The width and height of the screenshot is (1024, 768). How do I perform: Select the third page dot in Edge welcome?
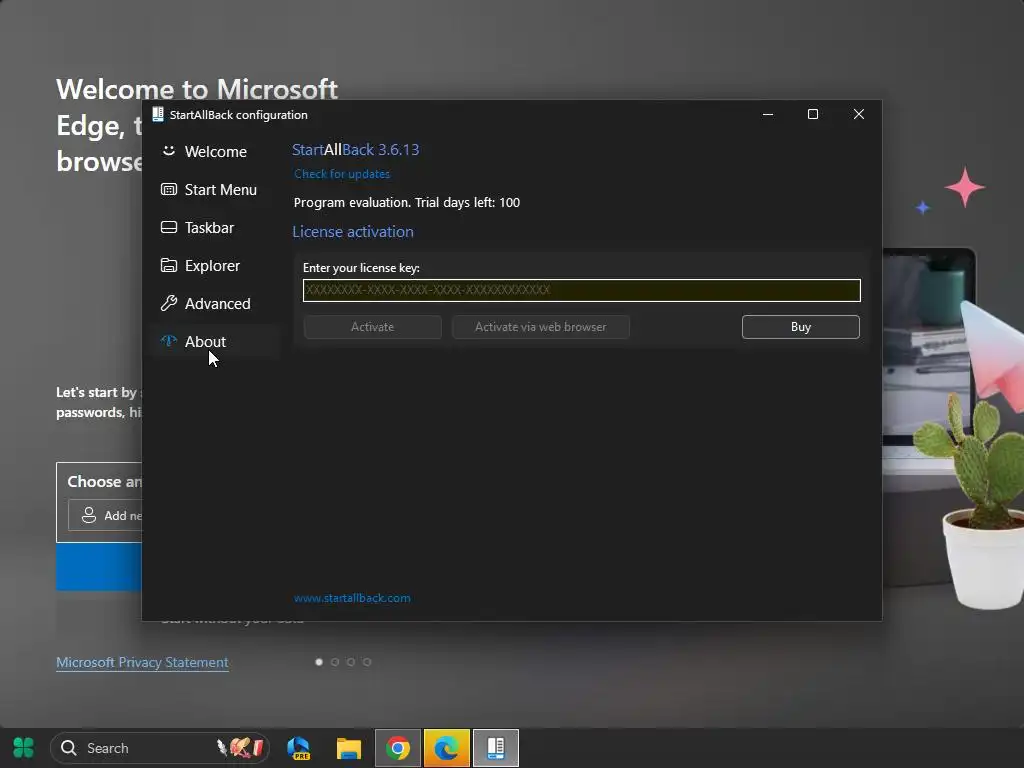(351, 662)
